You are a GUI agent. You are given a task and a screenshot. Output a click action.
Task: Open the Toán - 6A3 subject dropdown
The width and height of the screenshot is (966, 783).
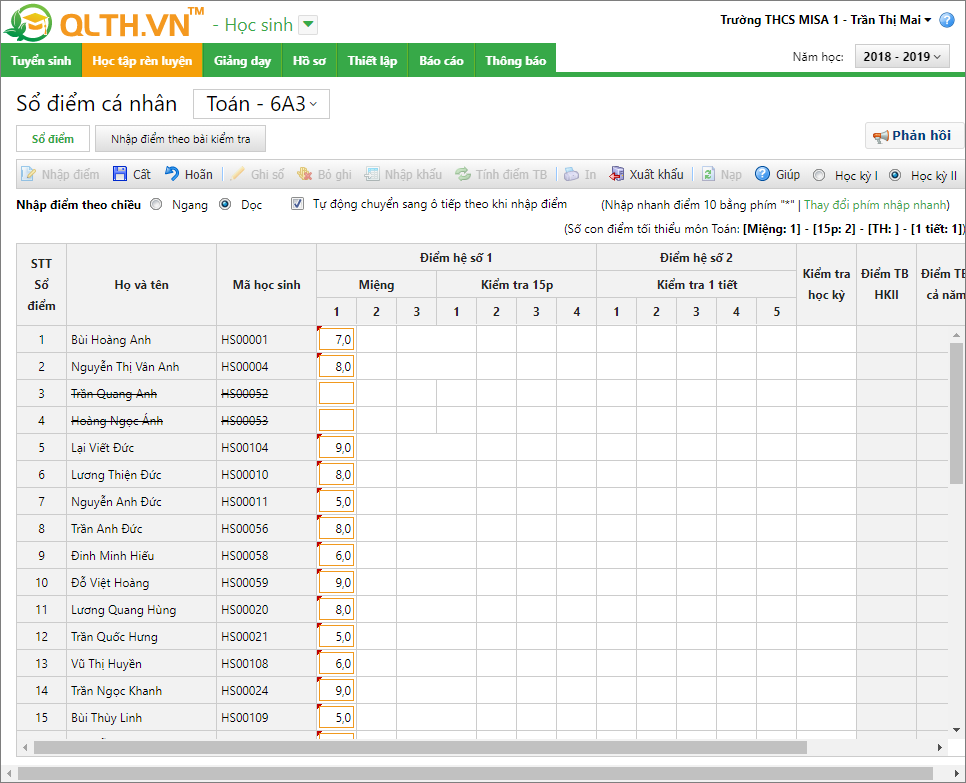(261, 104)
